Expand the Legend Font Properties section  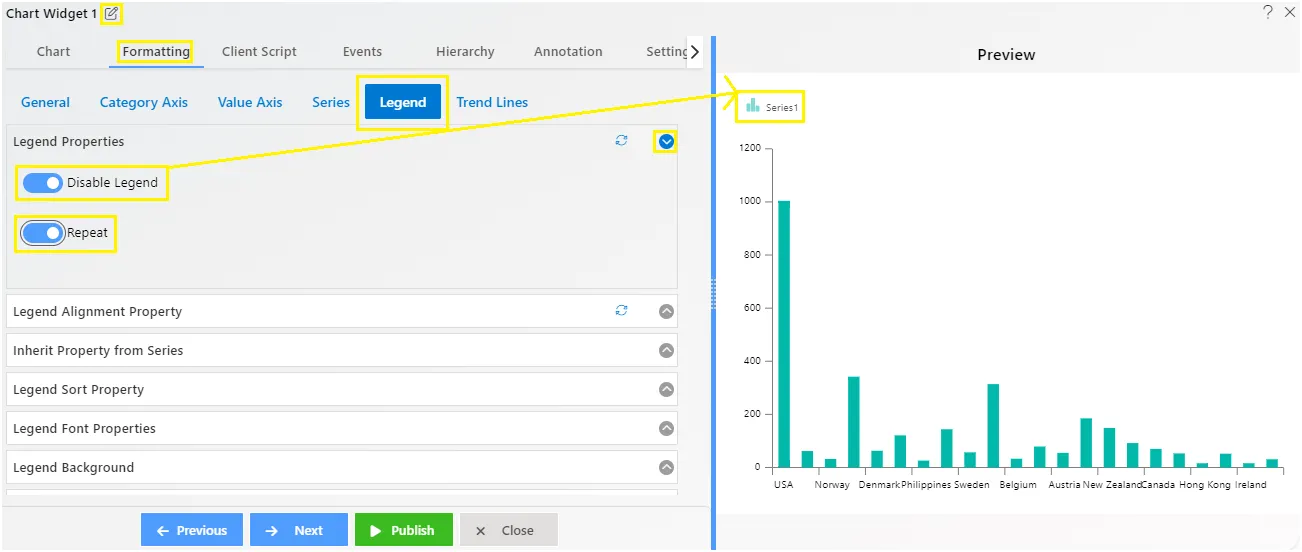(667, 428)
